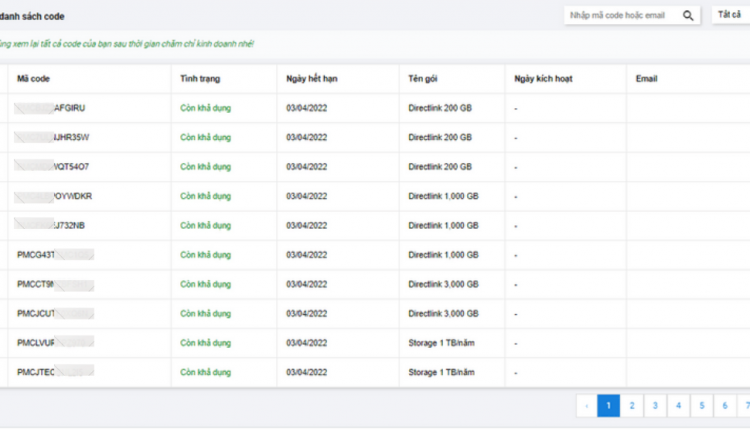Click the 'Tình trạng' column header
This screenshot has width=750, height=430.
coord(200,79)
